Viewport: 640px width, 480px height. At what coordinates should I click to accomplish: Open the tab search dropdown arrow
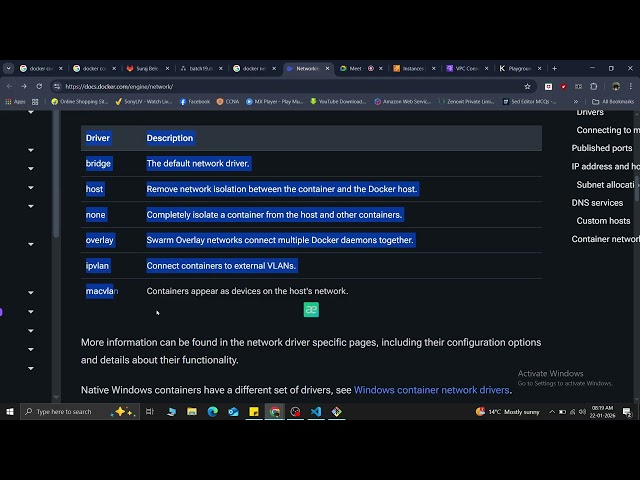click(9, 68)
